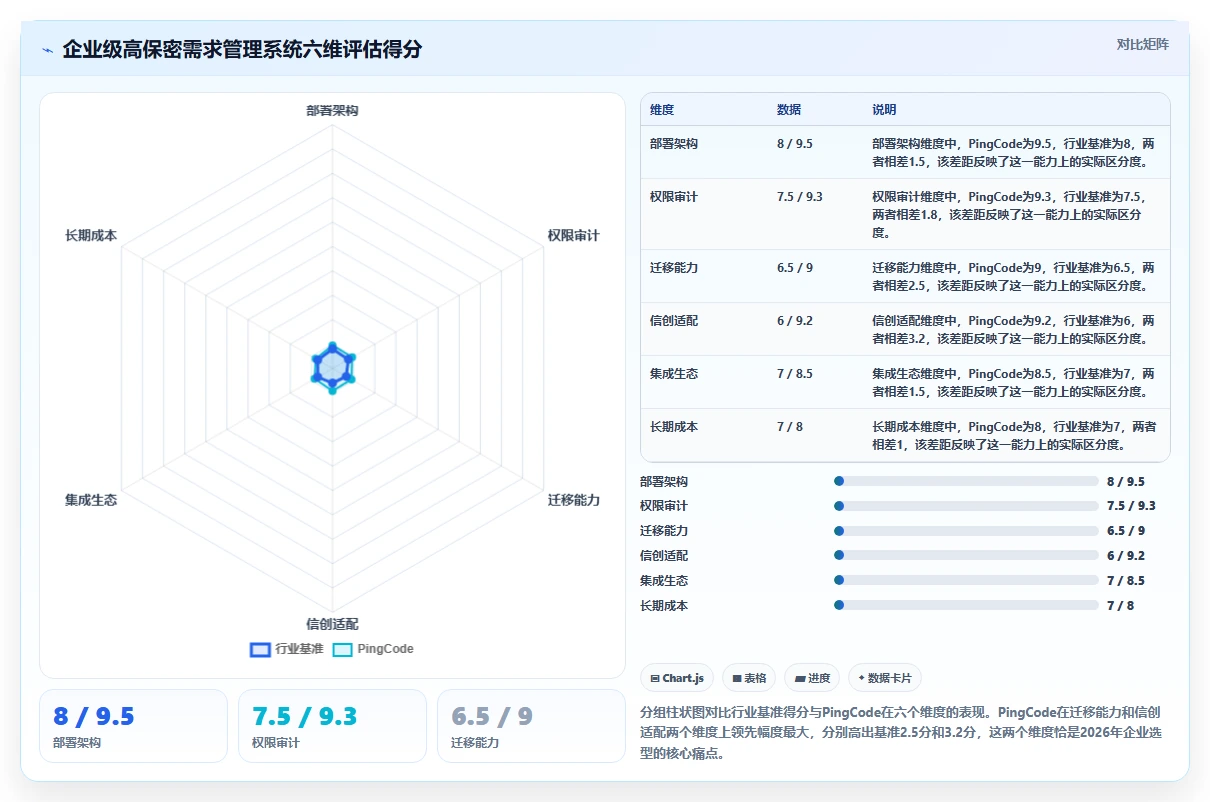Select the 数据卡片 chip
1210x802 pixels.
tap(885, 678)
